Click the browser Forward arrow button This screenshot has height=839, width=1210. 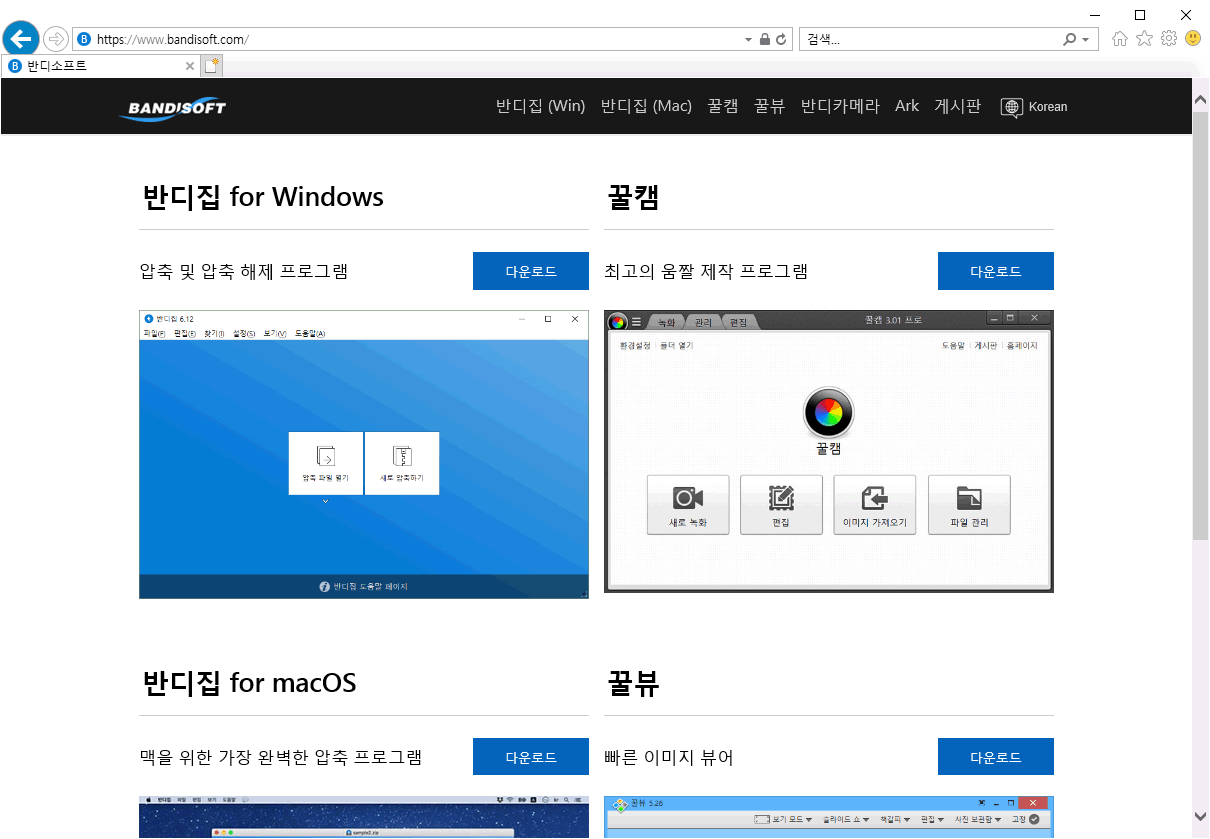(x=56, y=39)
